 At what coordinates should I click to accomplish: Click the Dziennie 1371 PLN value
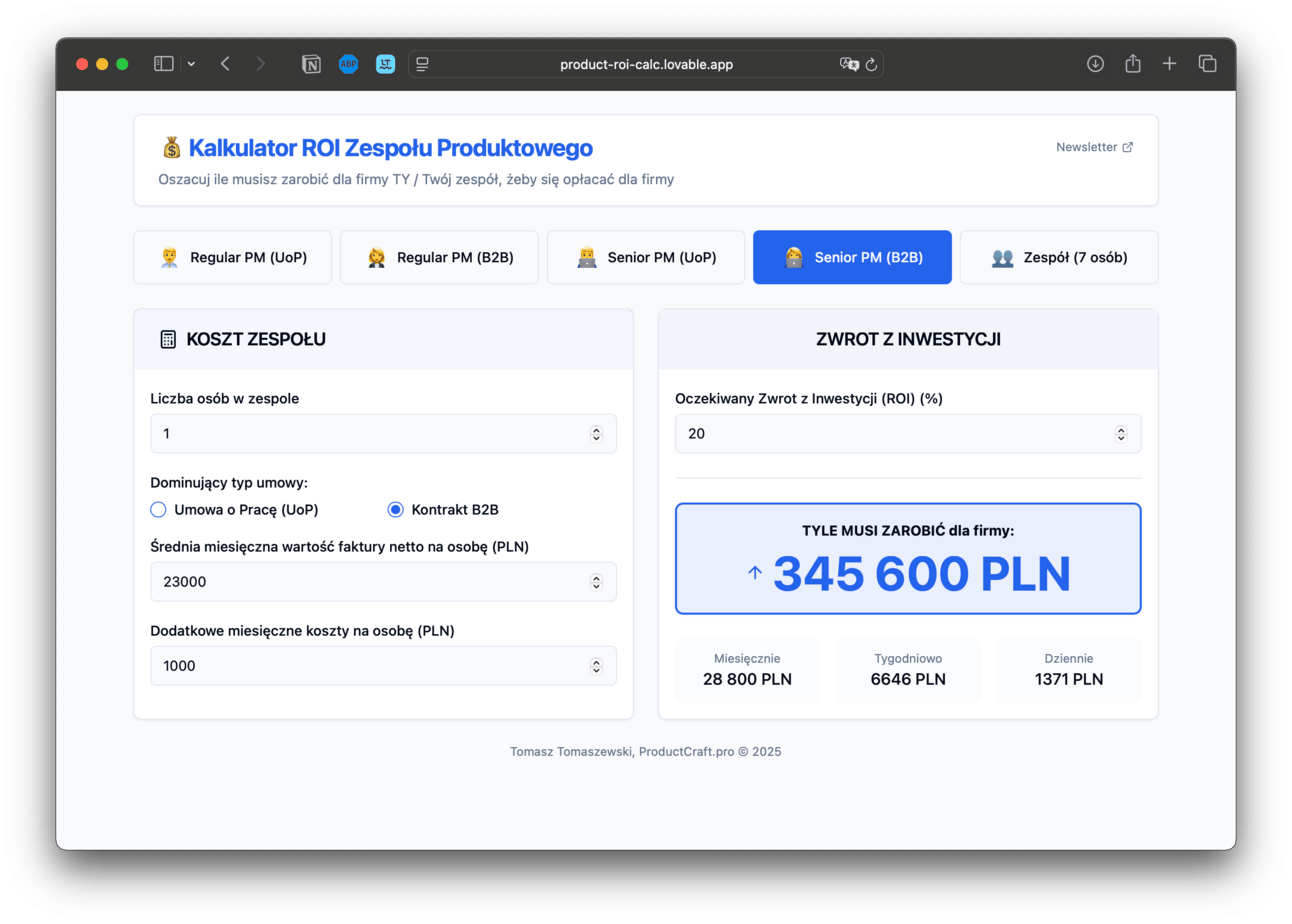[1069, 679]
